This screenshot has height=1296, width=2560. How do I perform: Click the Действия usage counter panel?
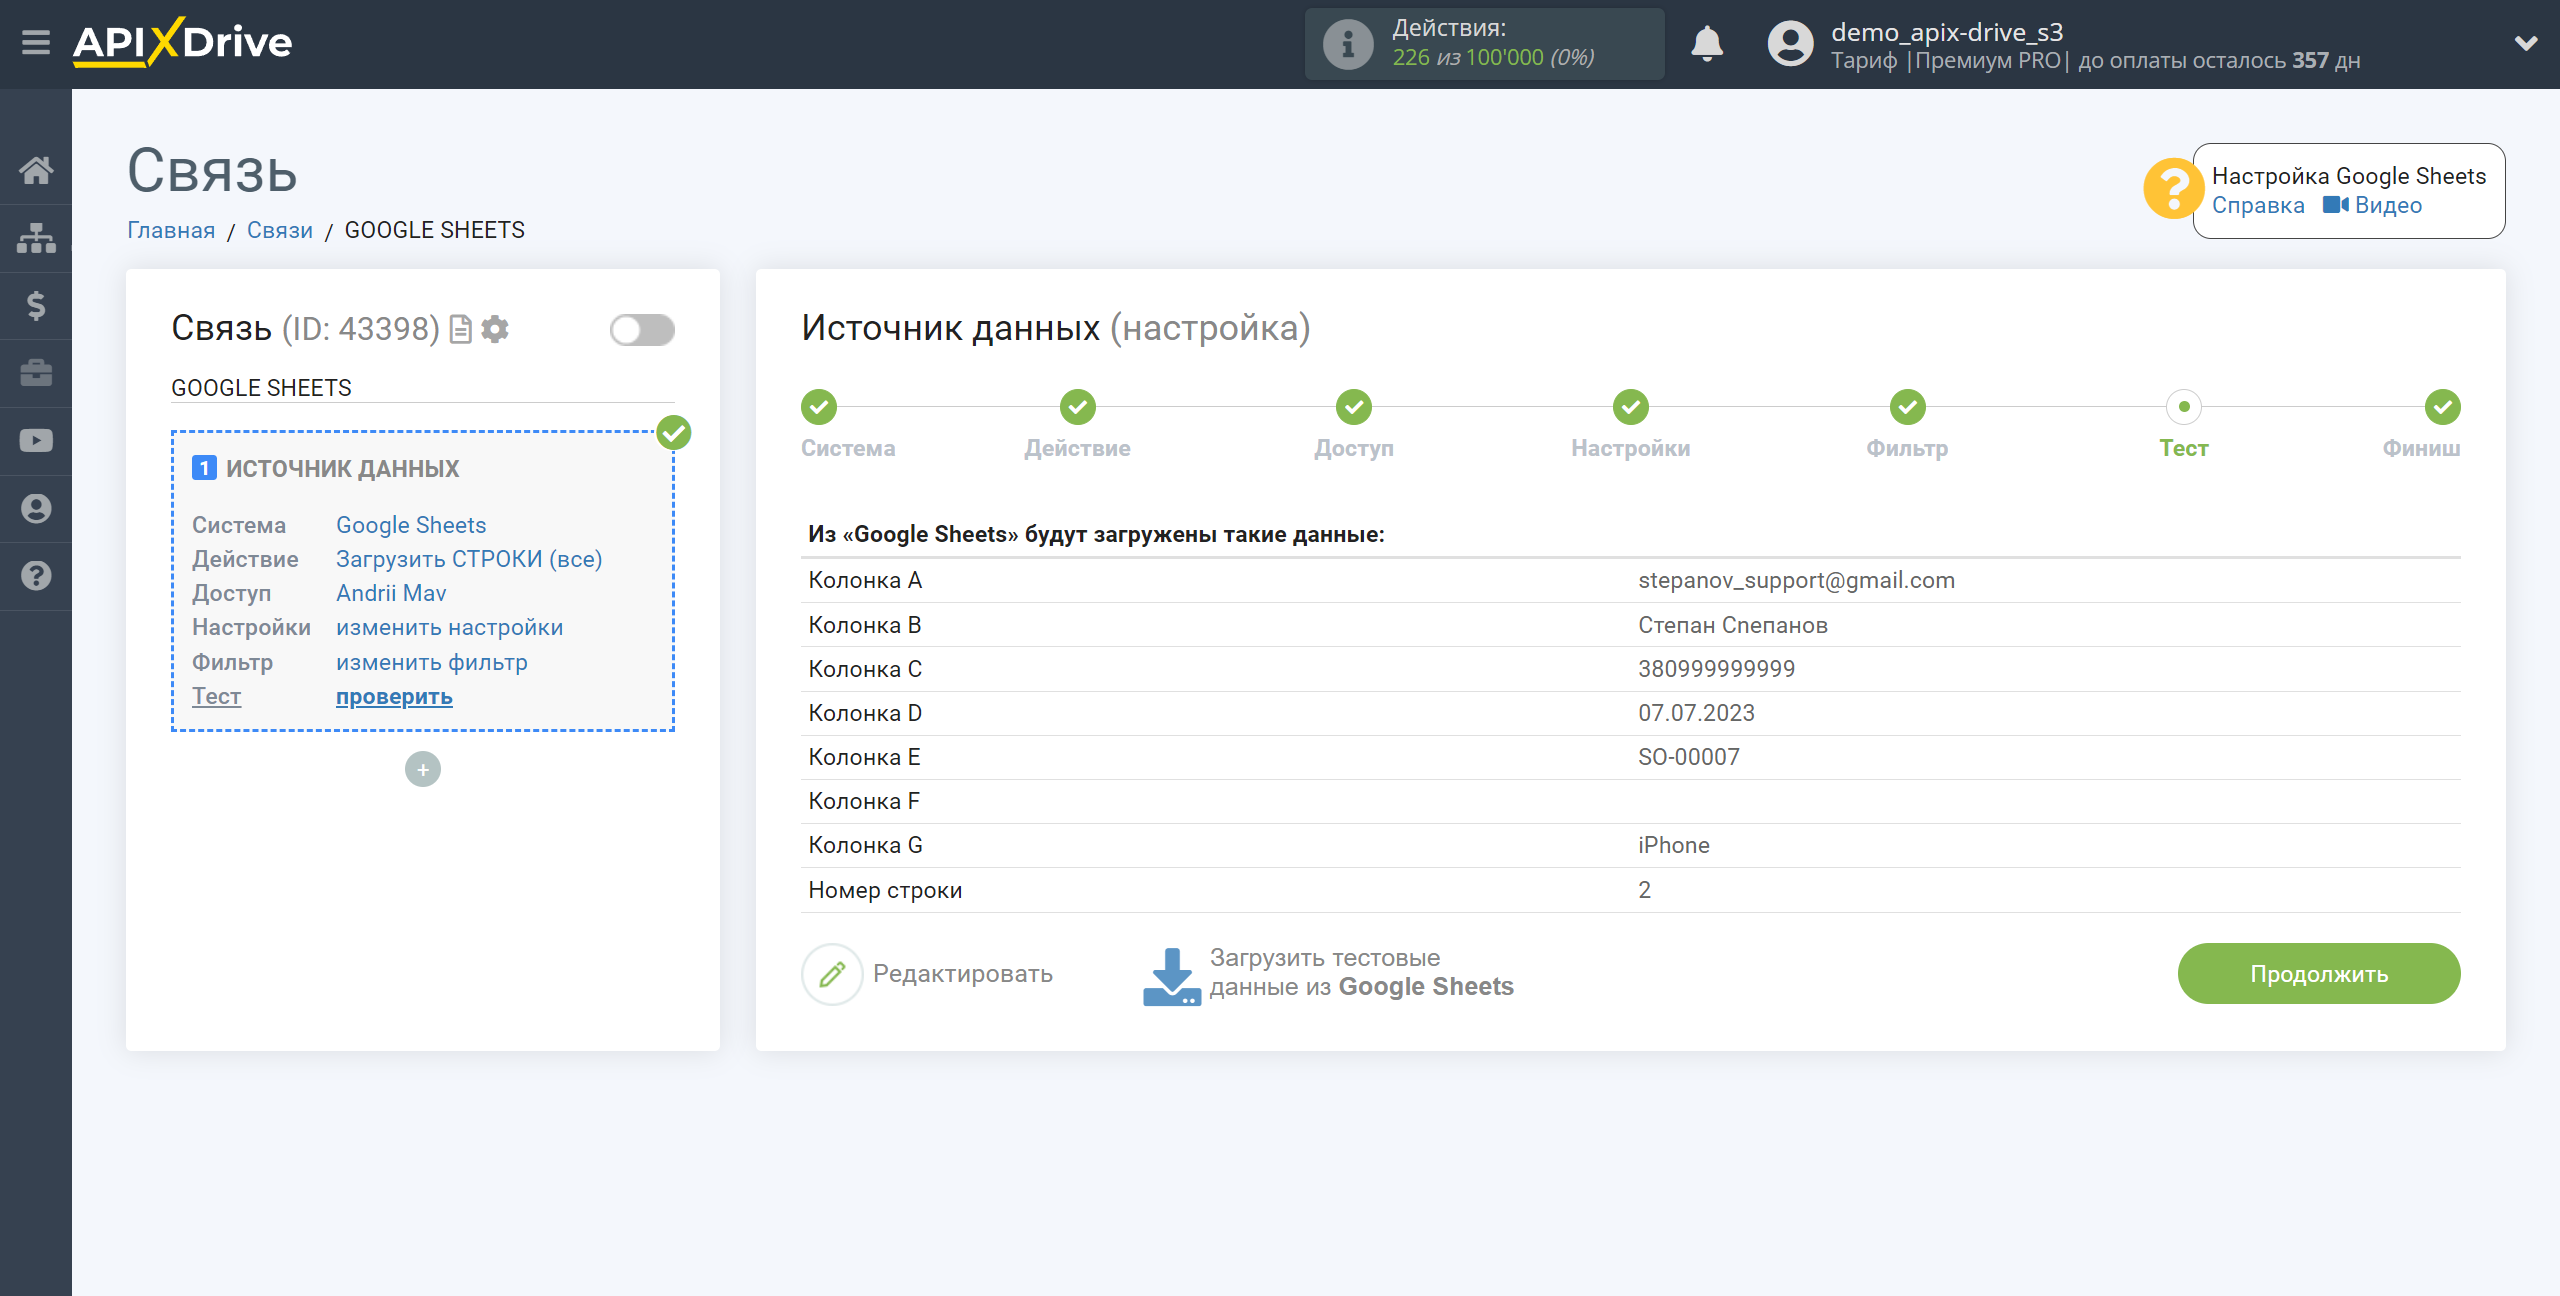[x=1484, y=44]
